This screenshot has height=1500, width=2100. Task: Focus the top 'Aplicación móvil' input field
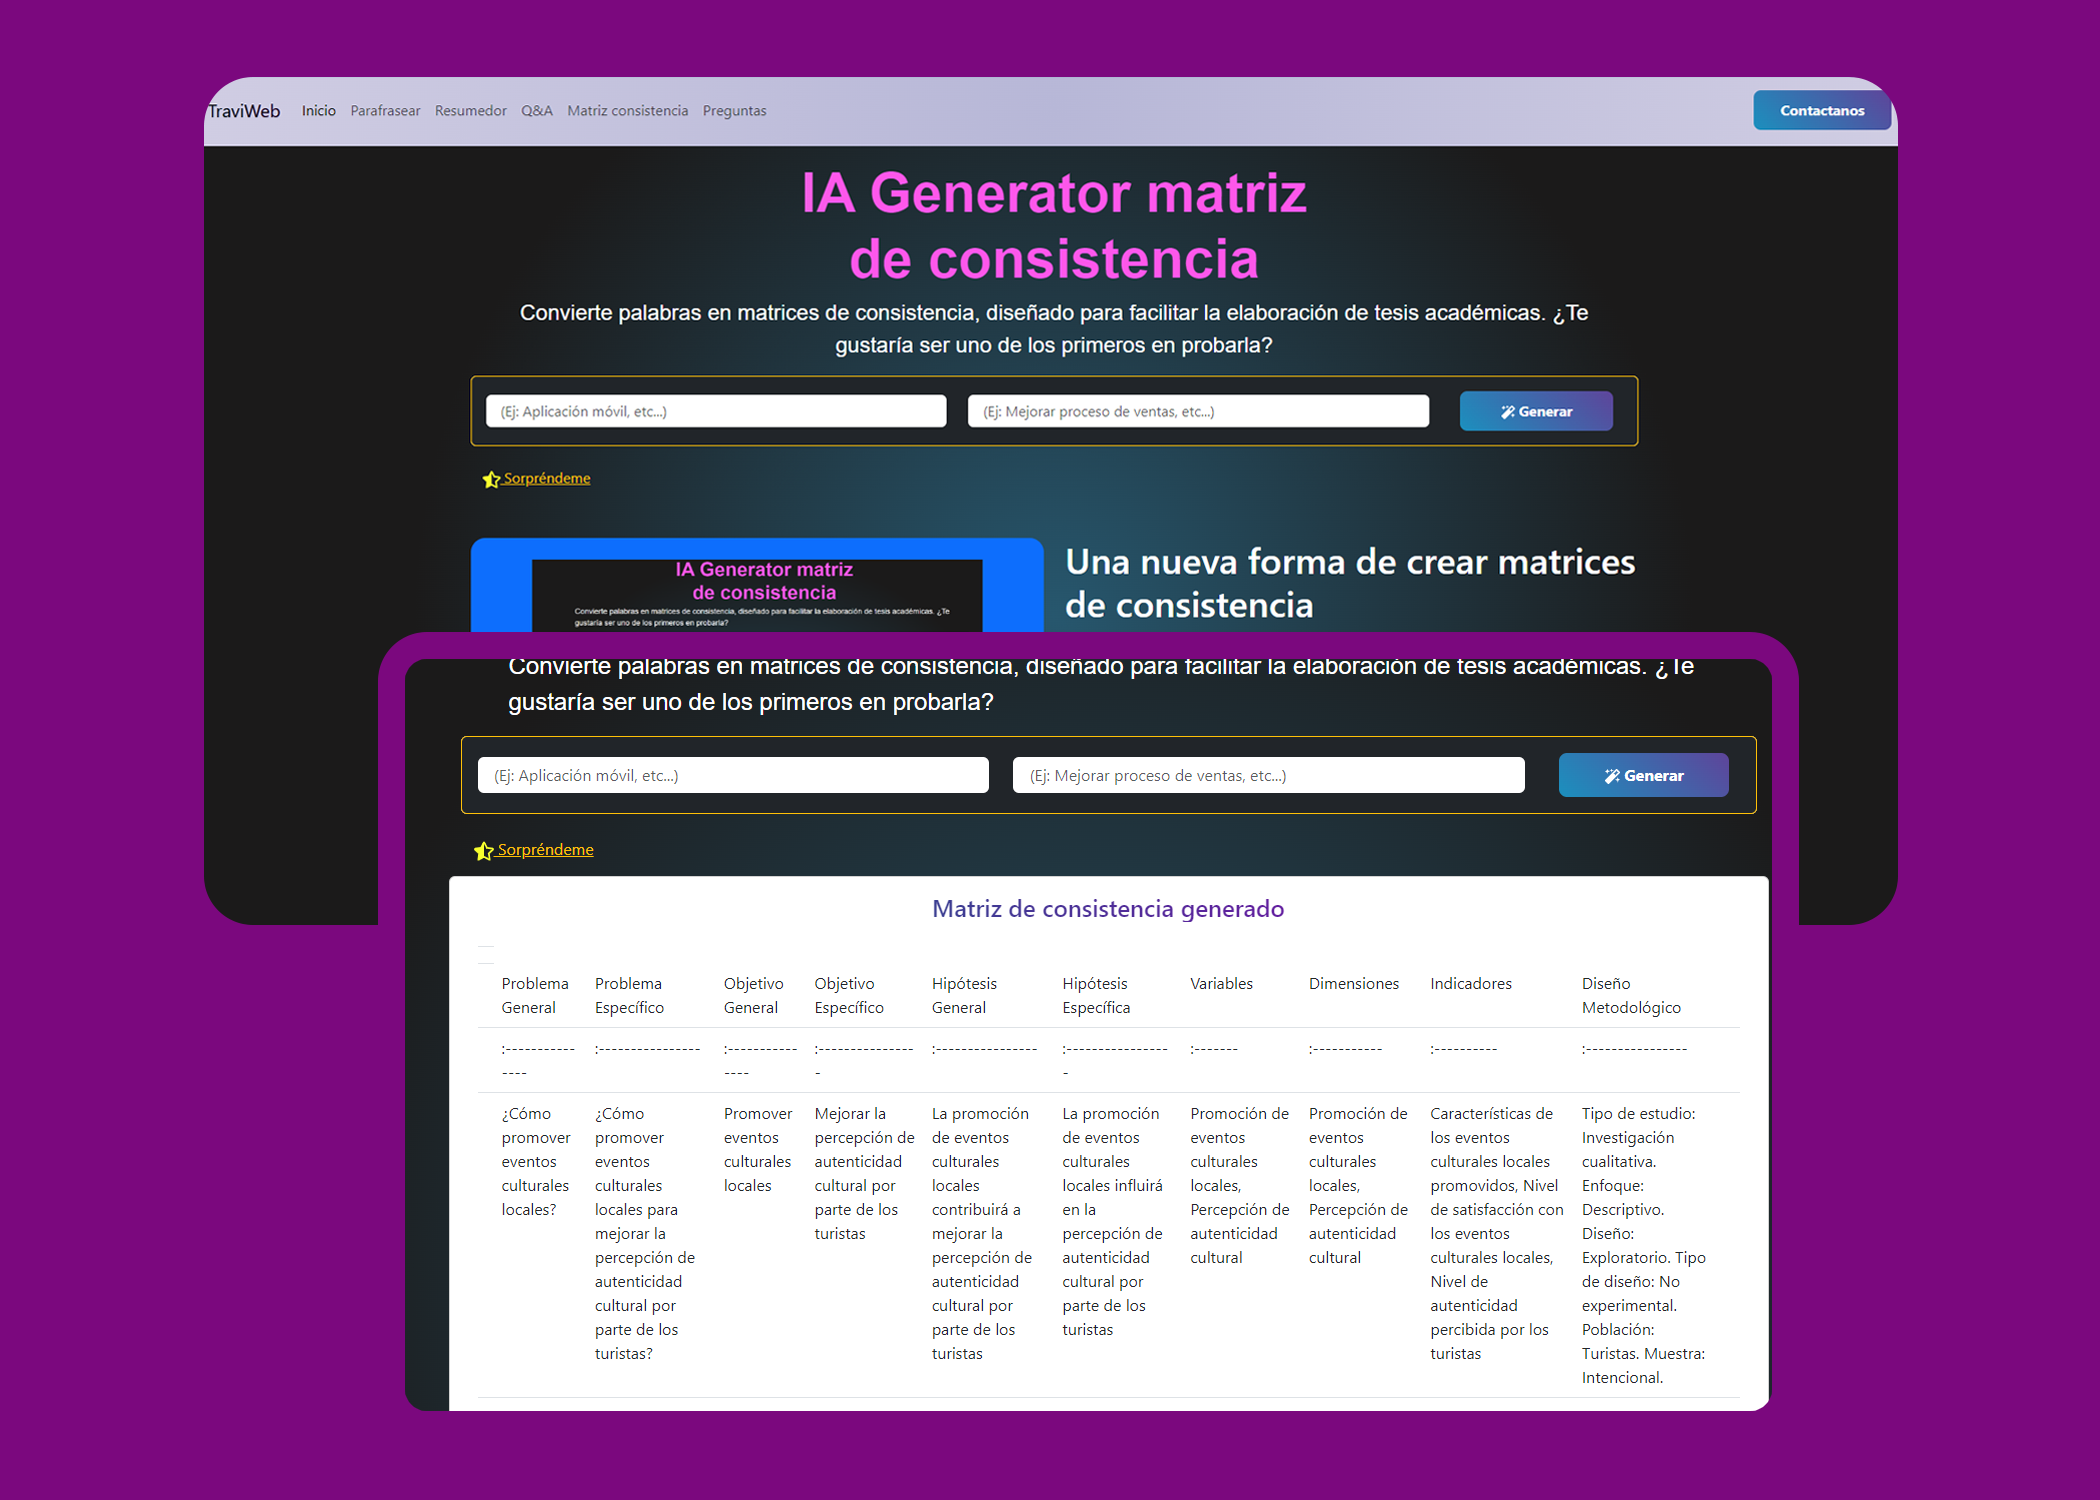pos(715,411)
